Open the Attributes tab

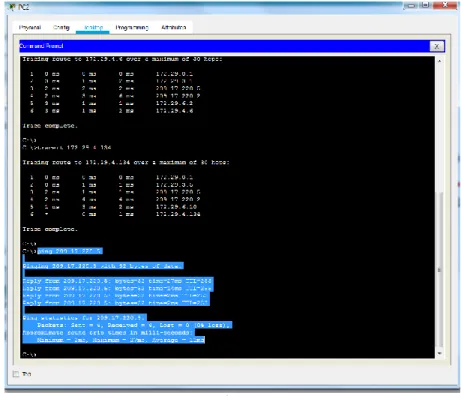tap(173, 27)
